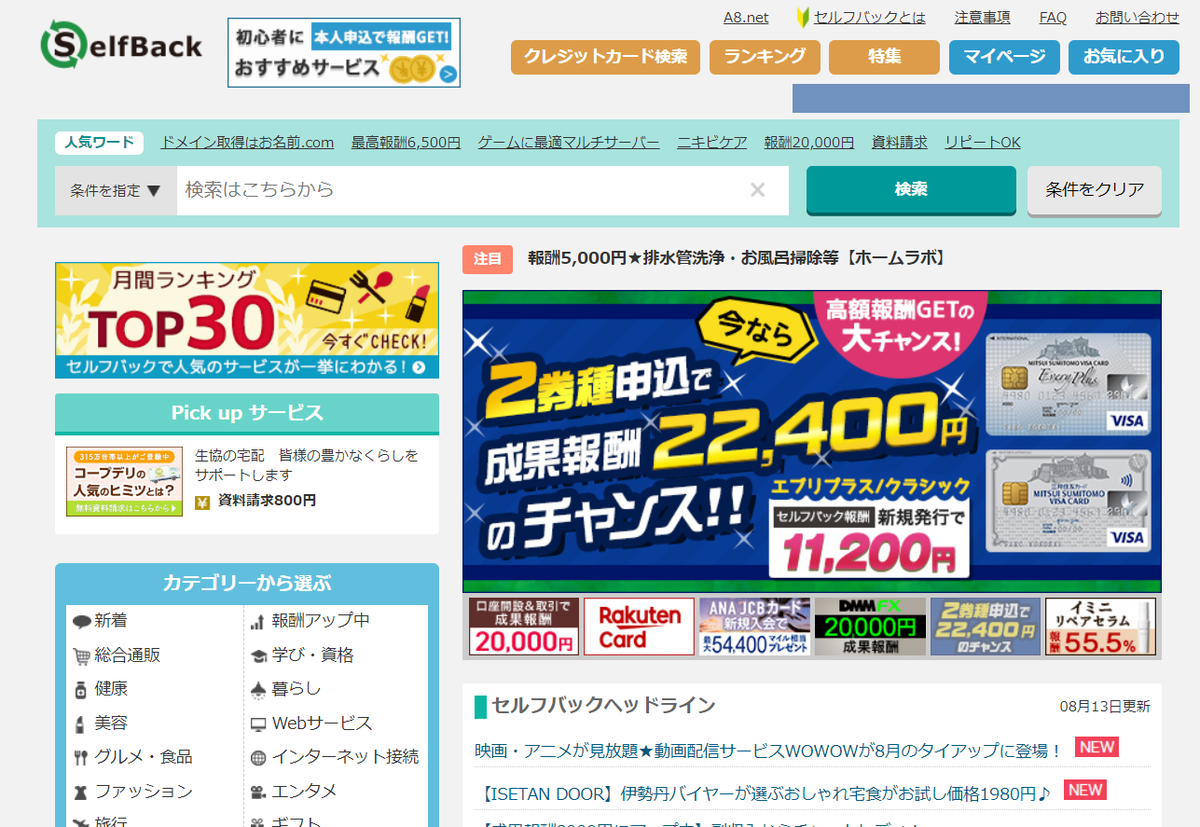Viewport: 1200px width, 827px height.
Task: Click the 人気ワード label
Action: click(x=99, y=143)
